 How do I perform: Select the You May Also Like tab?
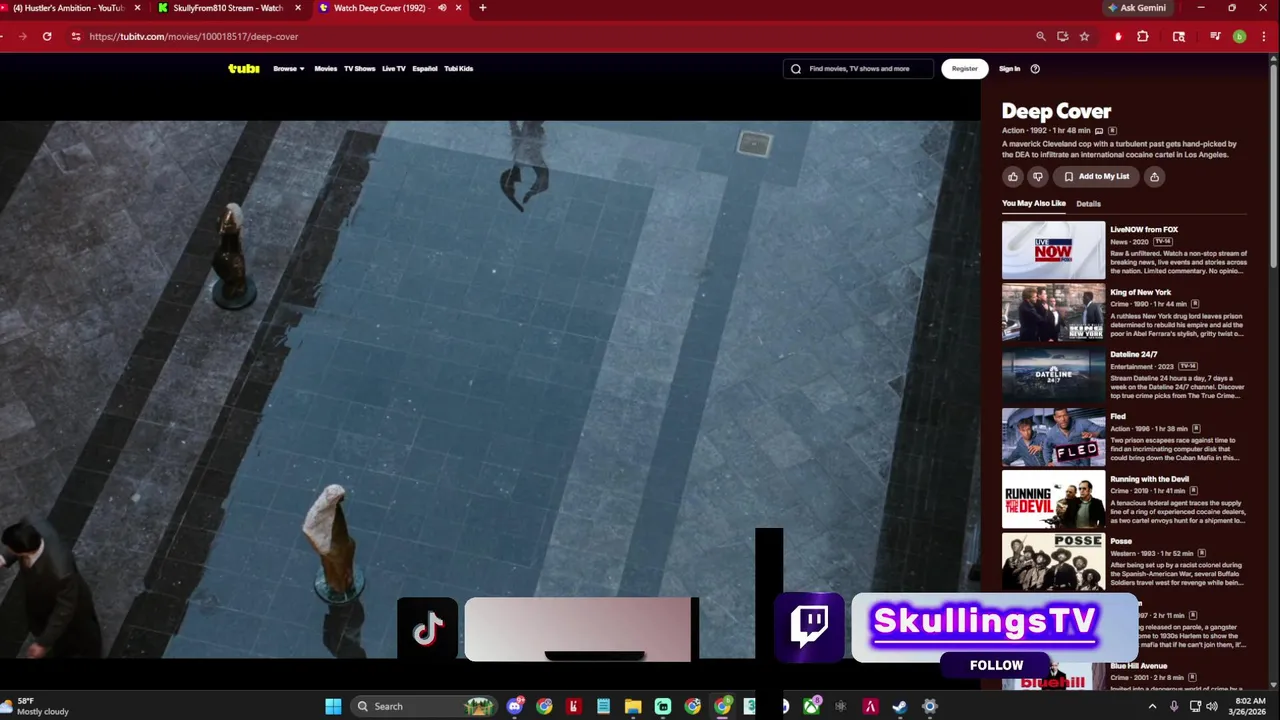(1034, 204)
